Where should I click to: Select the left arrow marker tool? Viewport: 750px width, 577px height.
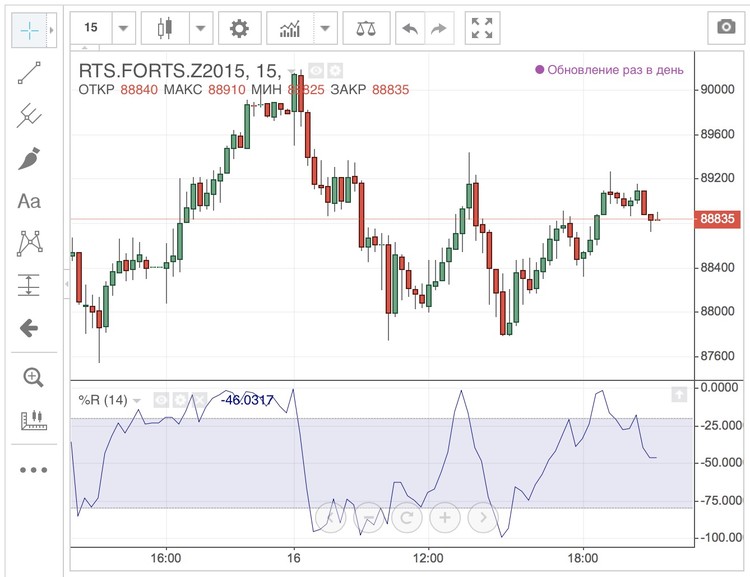pos(29,328)
